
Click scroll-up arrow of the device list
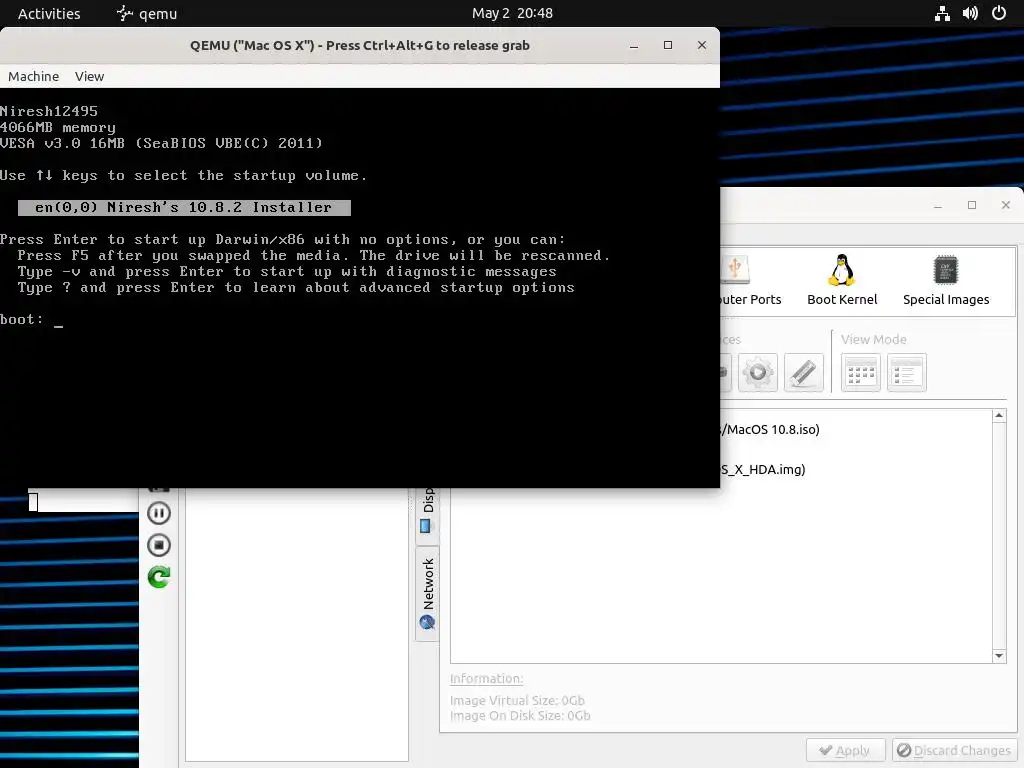(x=999, y=416)
